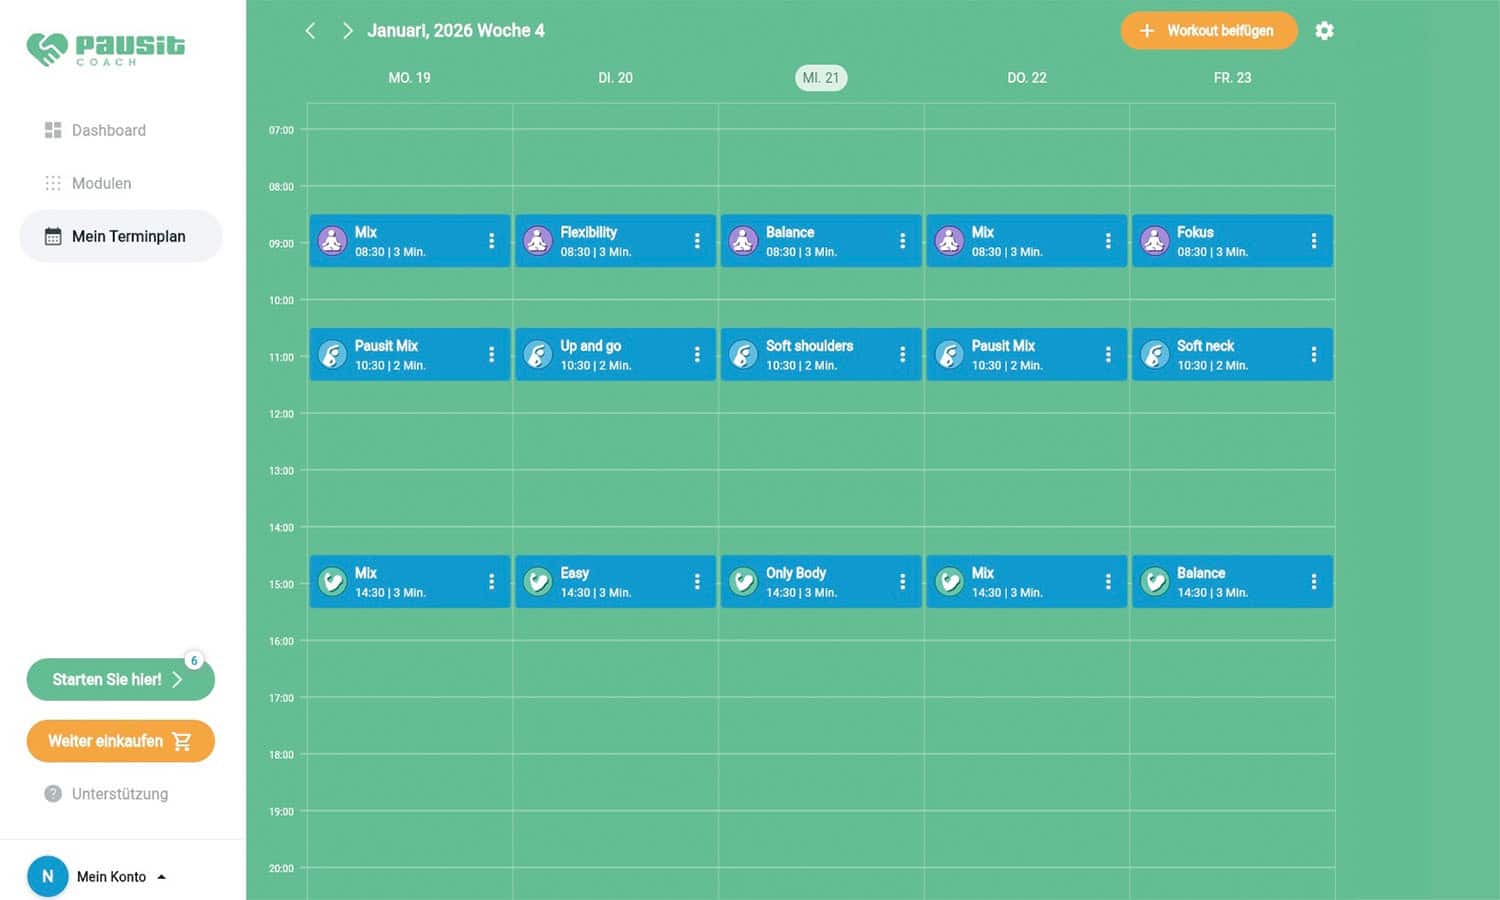Go to previous week with left chevron
Image resolution: width=1500 pixels, height=900 pixels.
[310, 31]
